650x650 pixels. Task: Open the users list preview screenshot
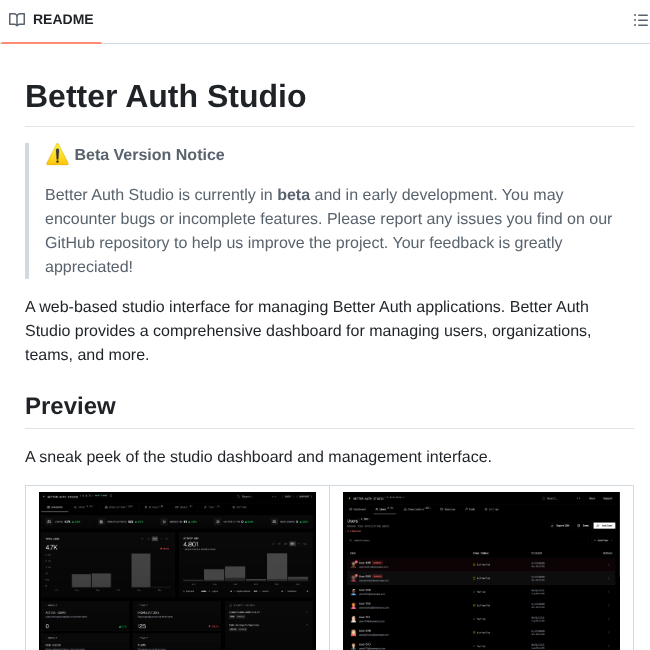point(481,571)
